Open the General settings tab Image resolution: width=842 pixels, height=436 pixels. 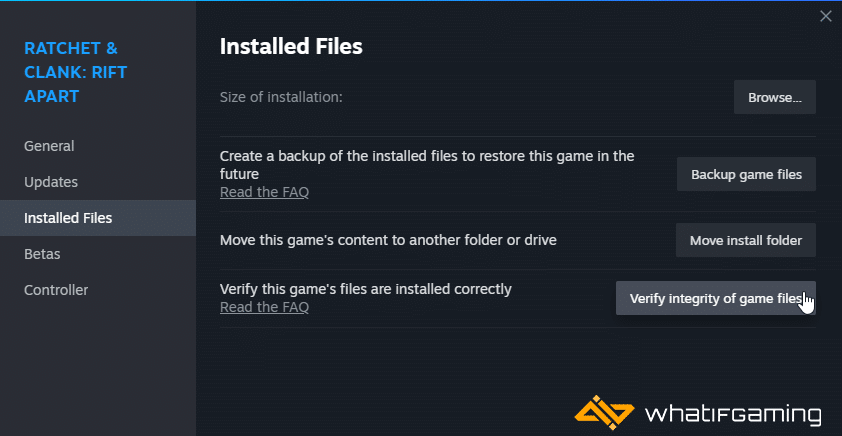(49, 146)
